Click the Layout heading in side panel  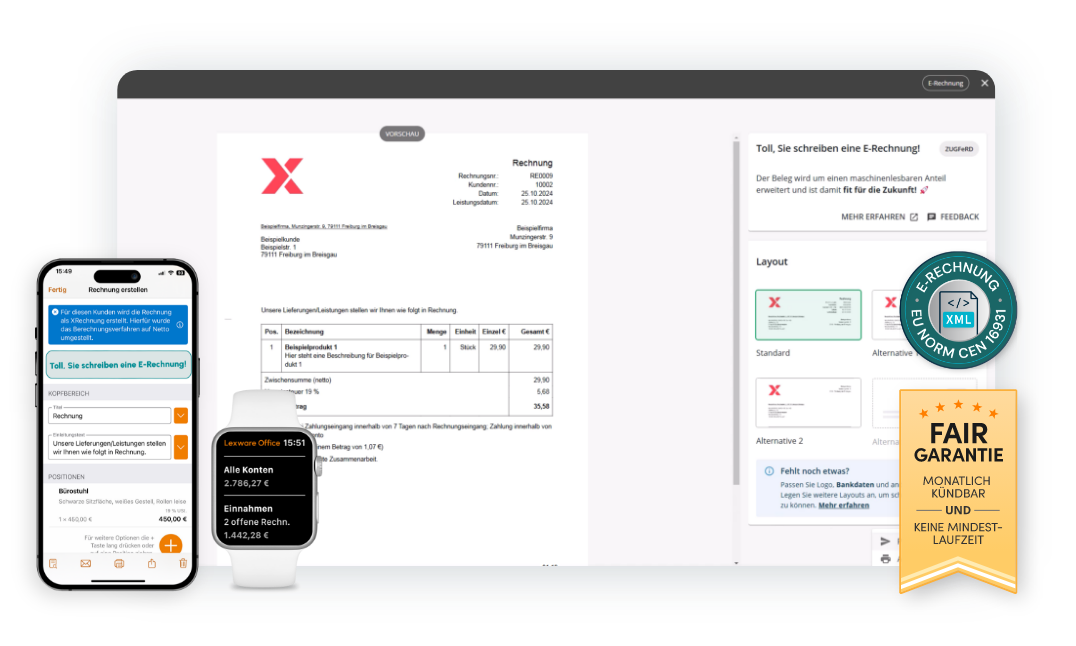[771, 262]
